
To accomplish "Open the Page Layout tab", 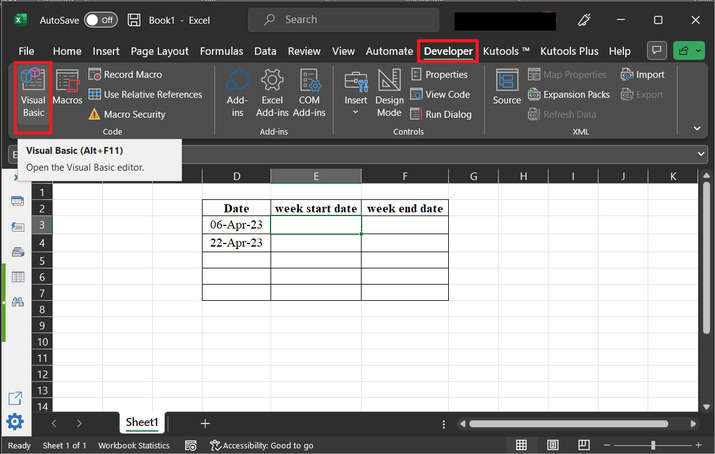I will coord(159,51).
